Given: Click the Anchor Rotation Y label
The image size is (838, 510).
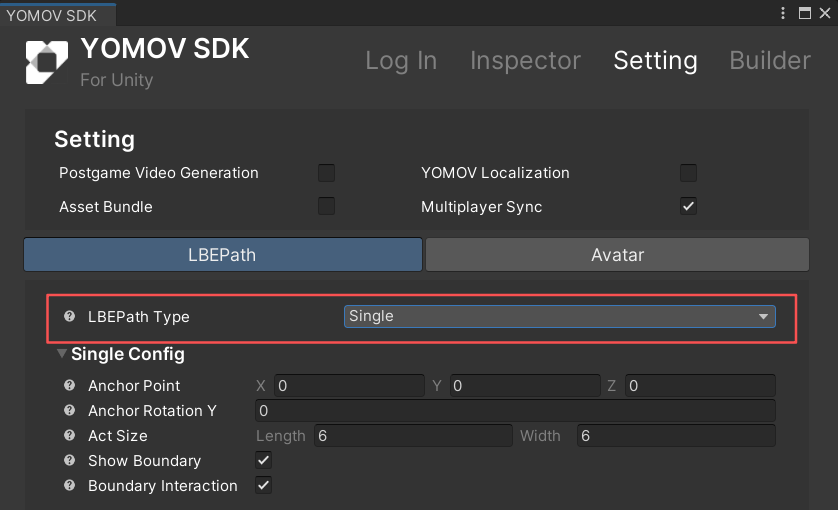Looking at the screenshot, I should [152, 411].
